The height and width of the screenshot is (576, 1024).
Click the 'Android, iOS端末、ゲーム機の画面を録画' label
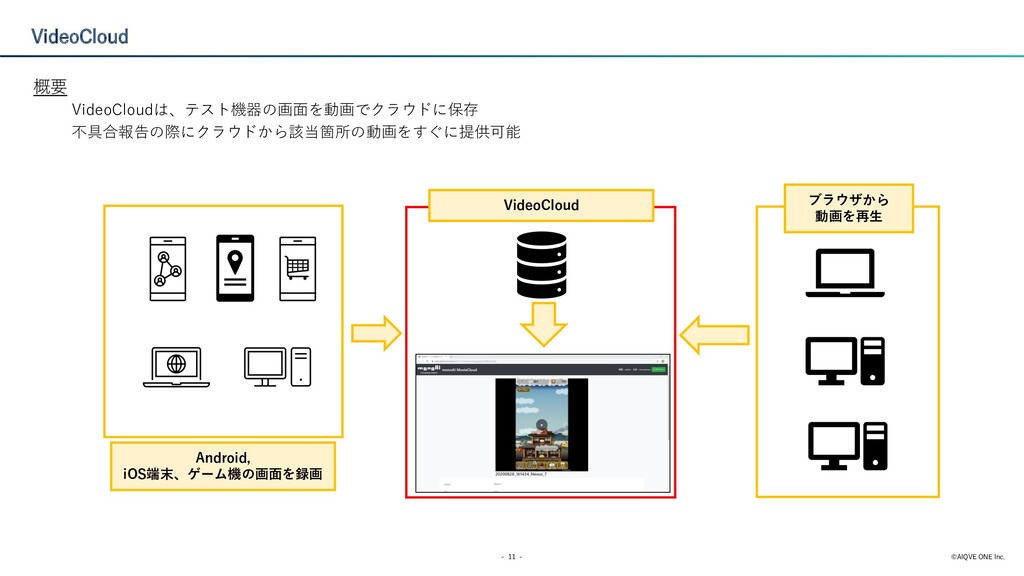pyautogui.click(x=223, y=466)
